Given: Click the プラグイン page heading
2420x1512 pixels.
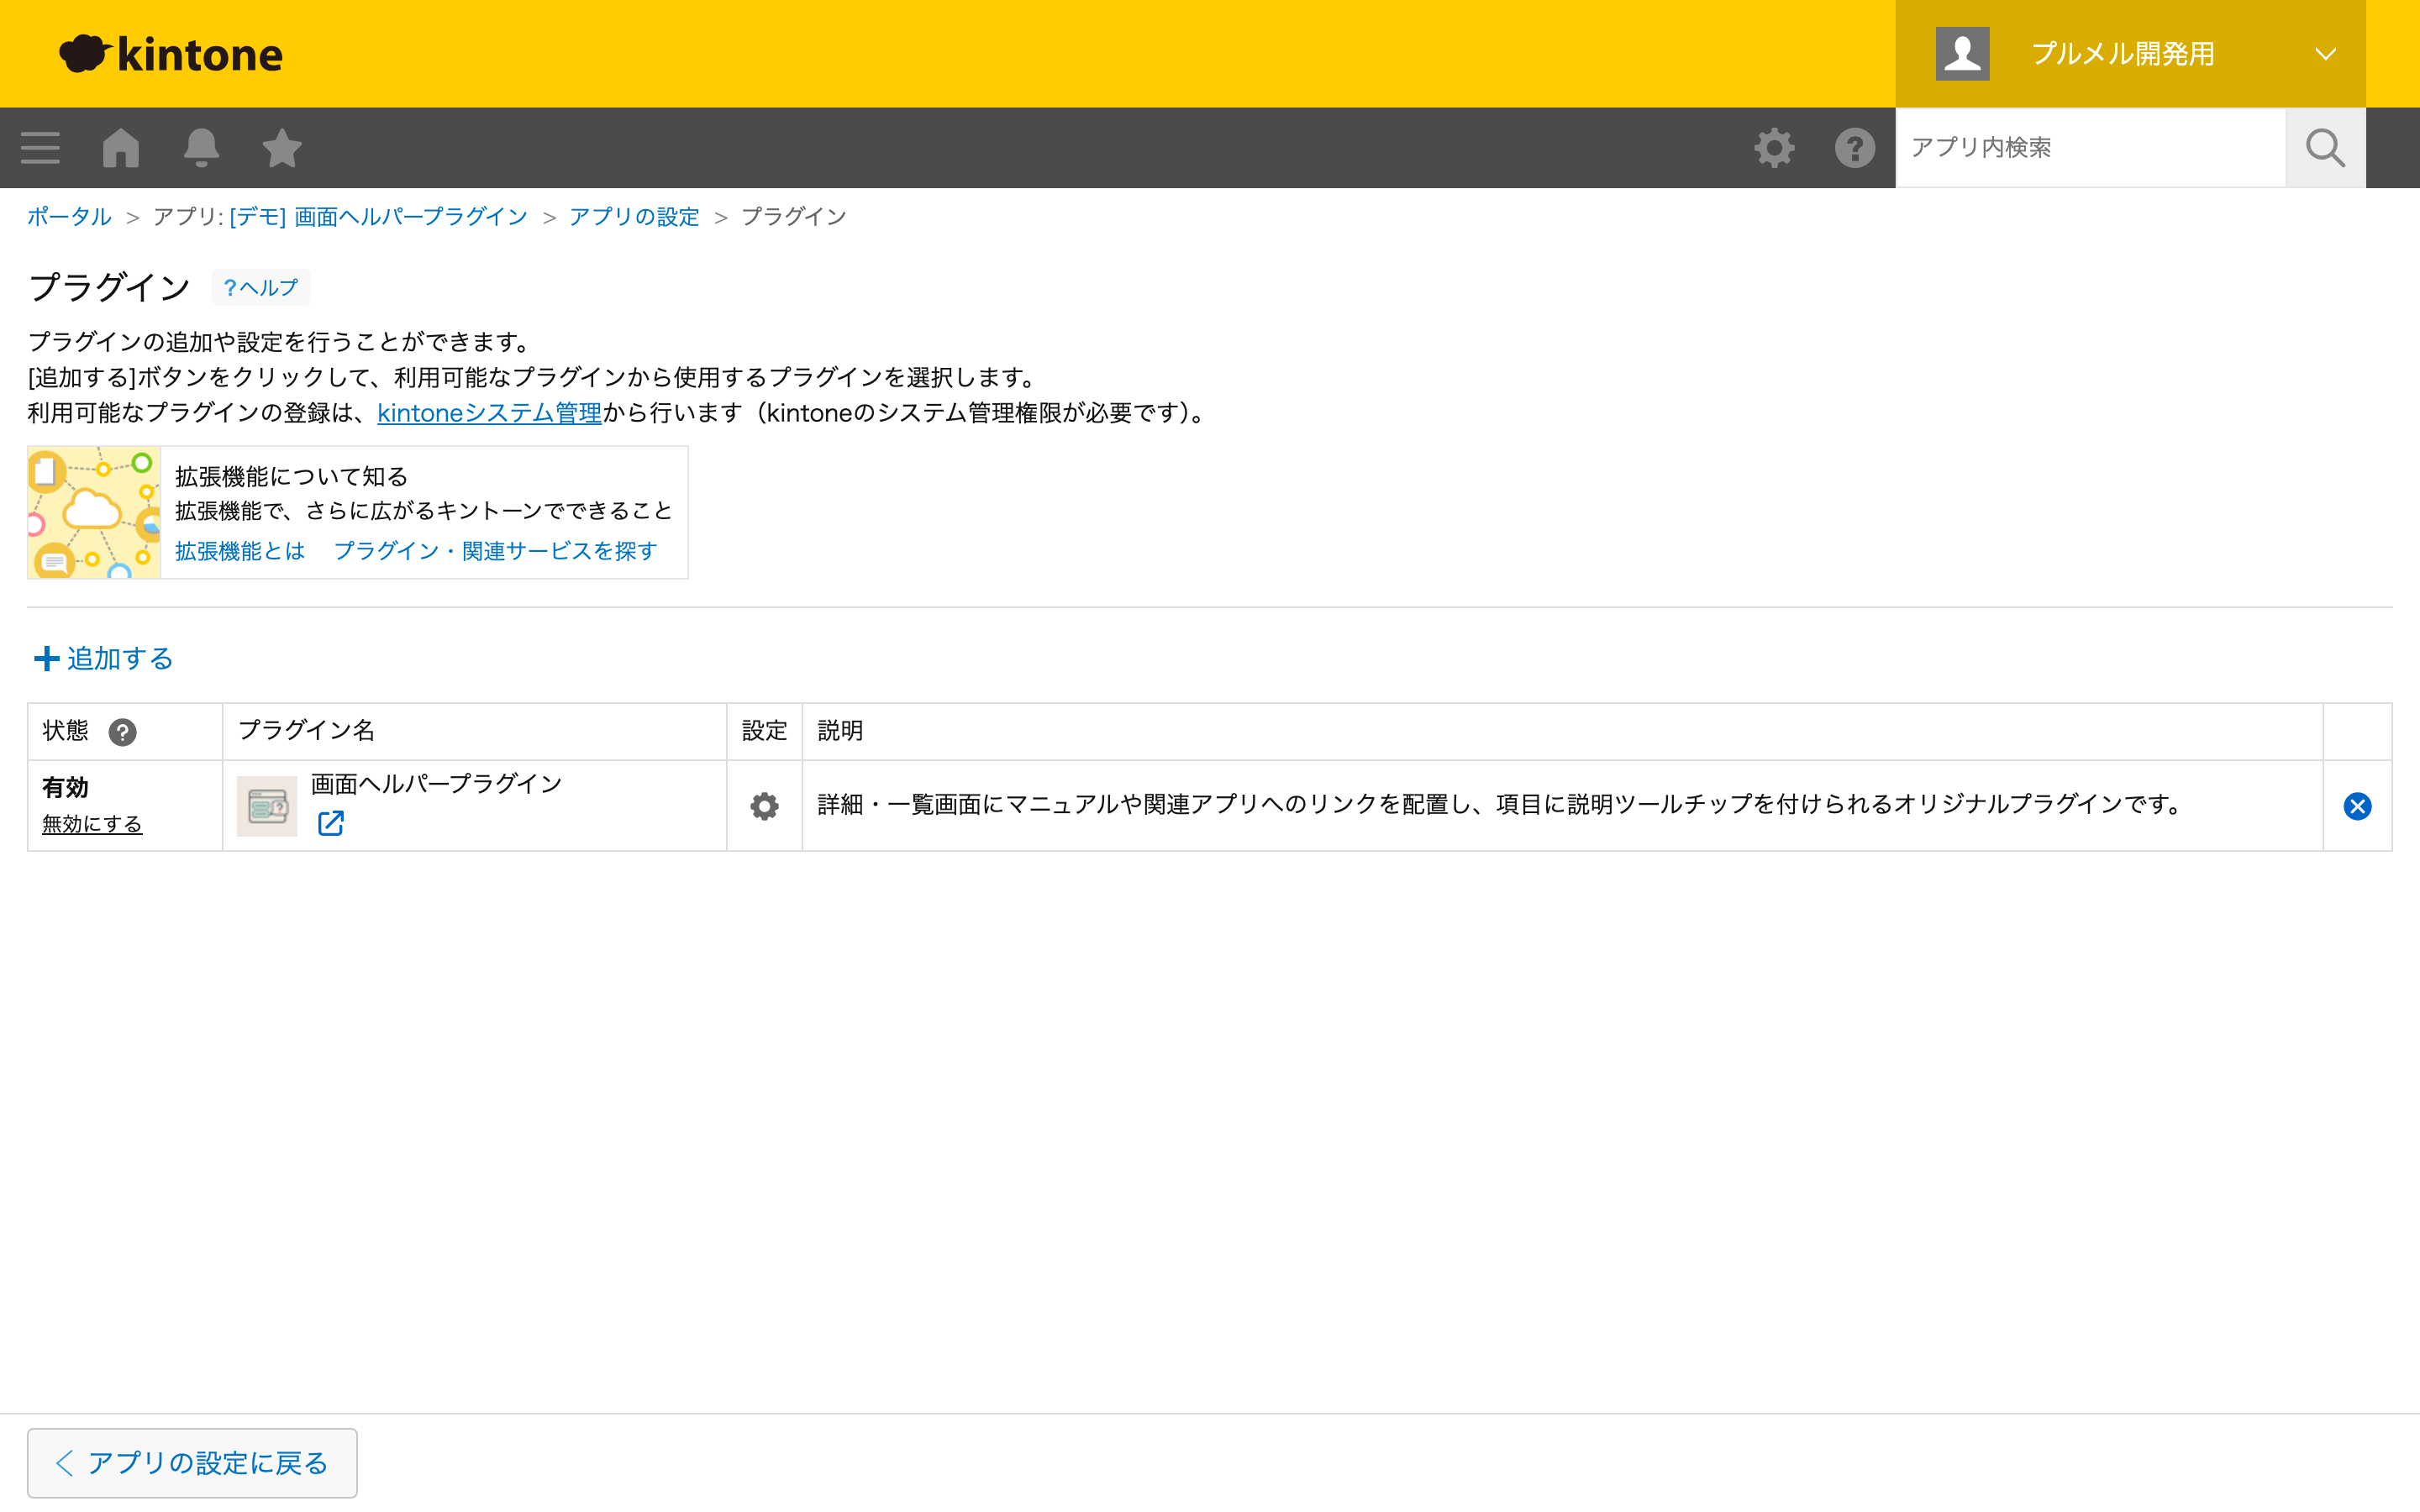Looking at the screenshot, I should click(109, 288).
